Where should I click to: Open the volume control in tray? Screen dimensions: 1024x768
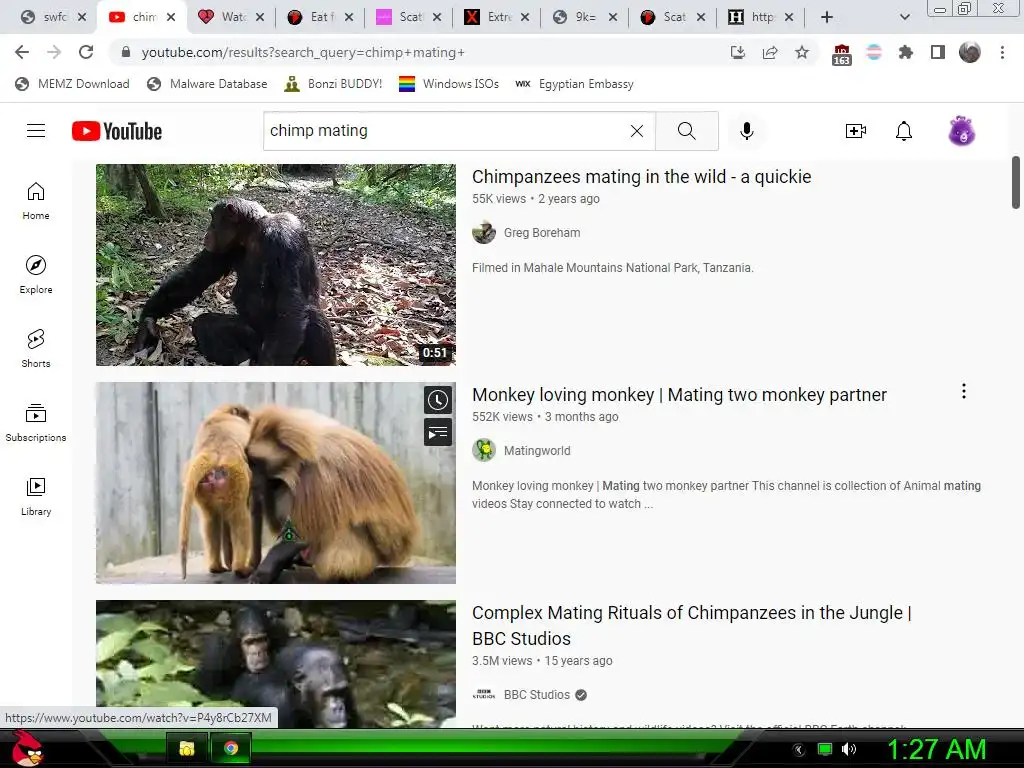848,749
